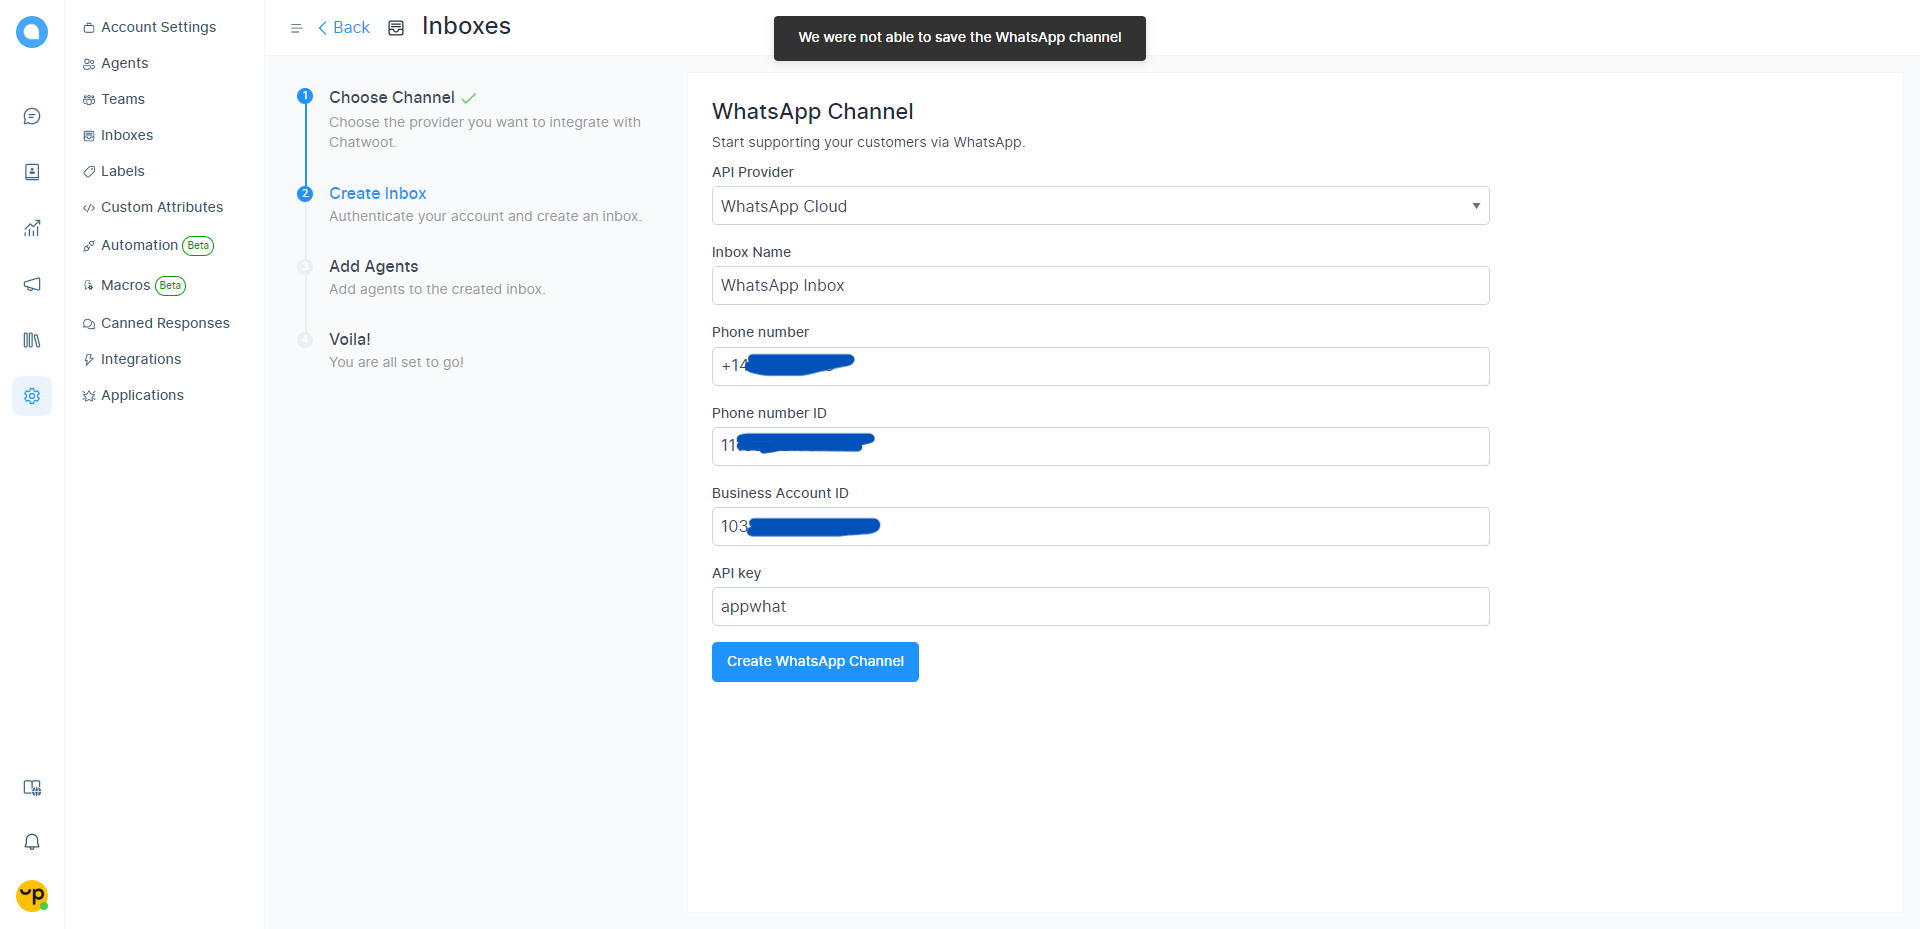Collapse the settings sidebar with the hamburger icon
The image size is (1920, 929).
(x=296, y=27)
